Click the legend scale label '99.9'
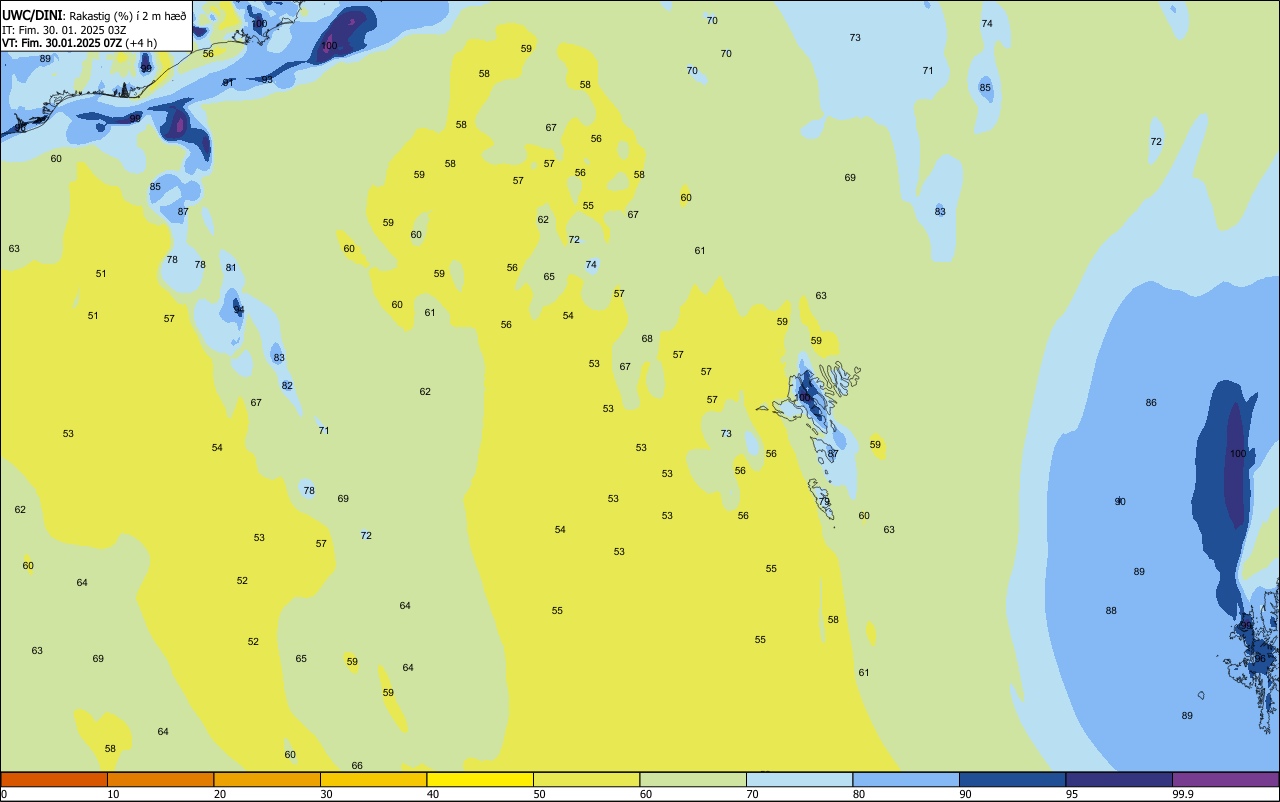The width and height of the screenshot is (1280, 802). [1183, 794]
